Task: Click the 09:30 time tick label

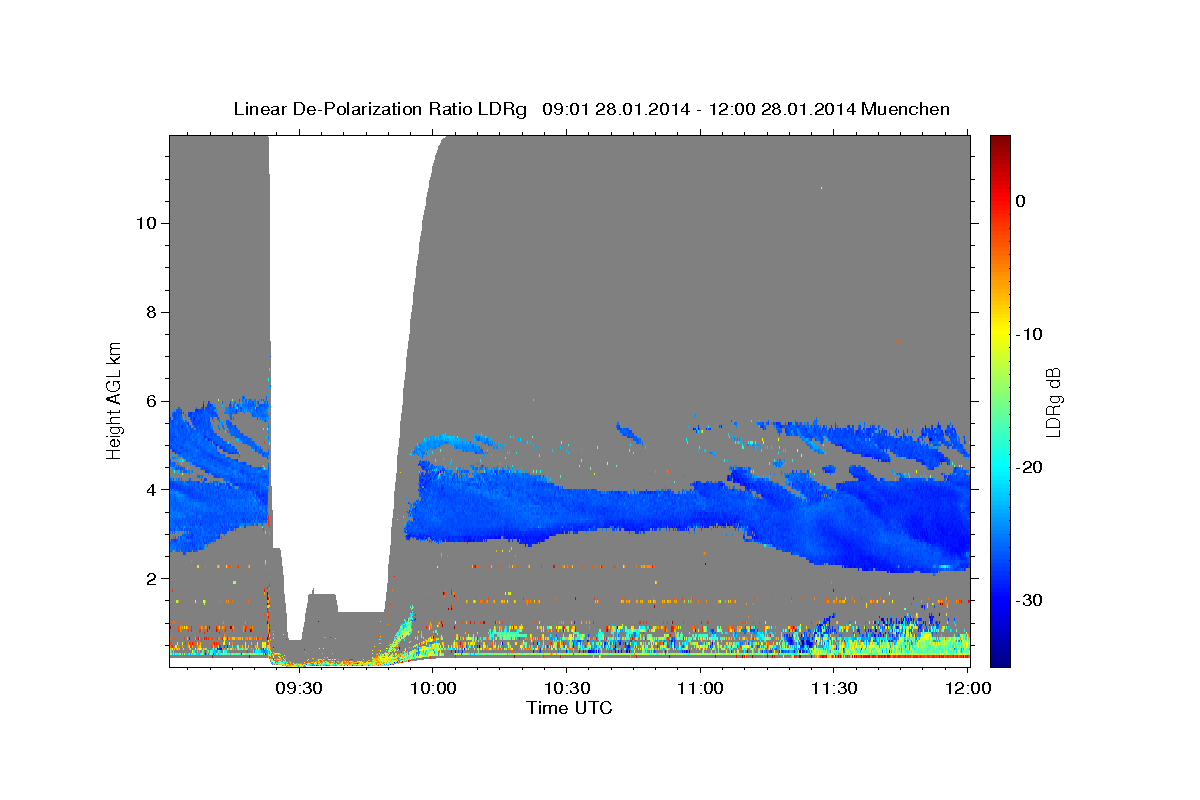Action: tap(299, 689)
